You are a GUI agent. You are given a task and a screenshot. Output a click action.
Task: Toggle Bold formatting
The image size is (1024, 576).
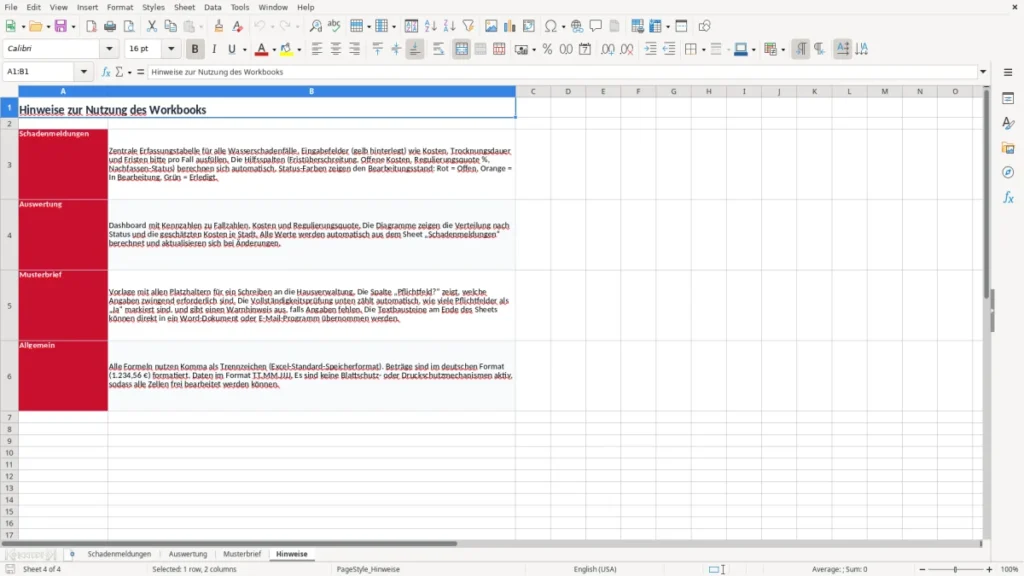[x=195, y=49]
